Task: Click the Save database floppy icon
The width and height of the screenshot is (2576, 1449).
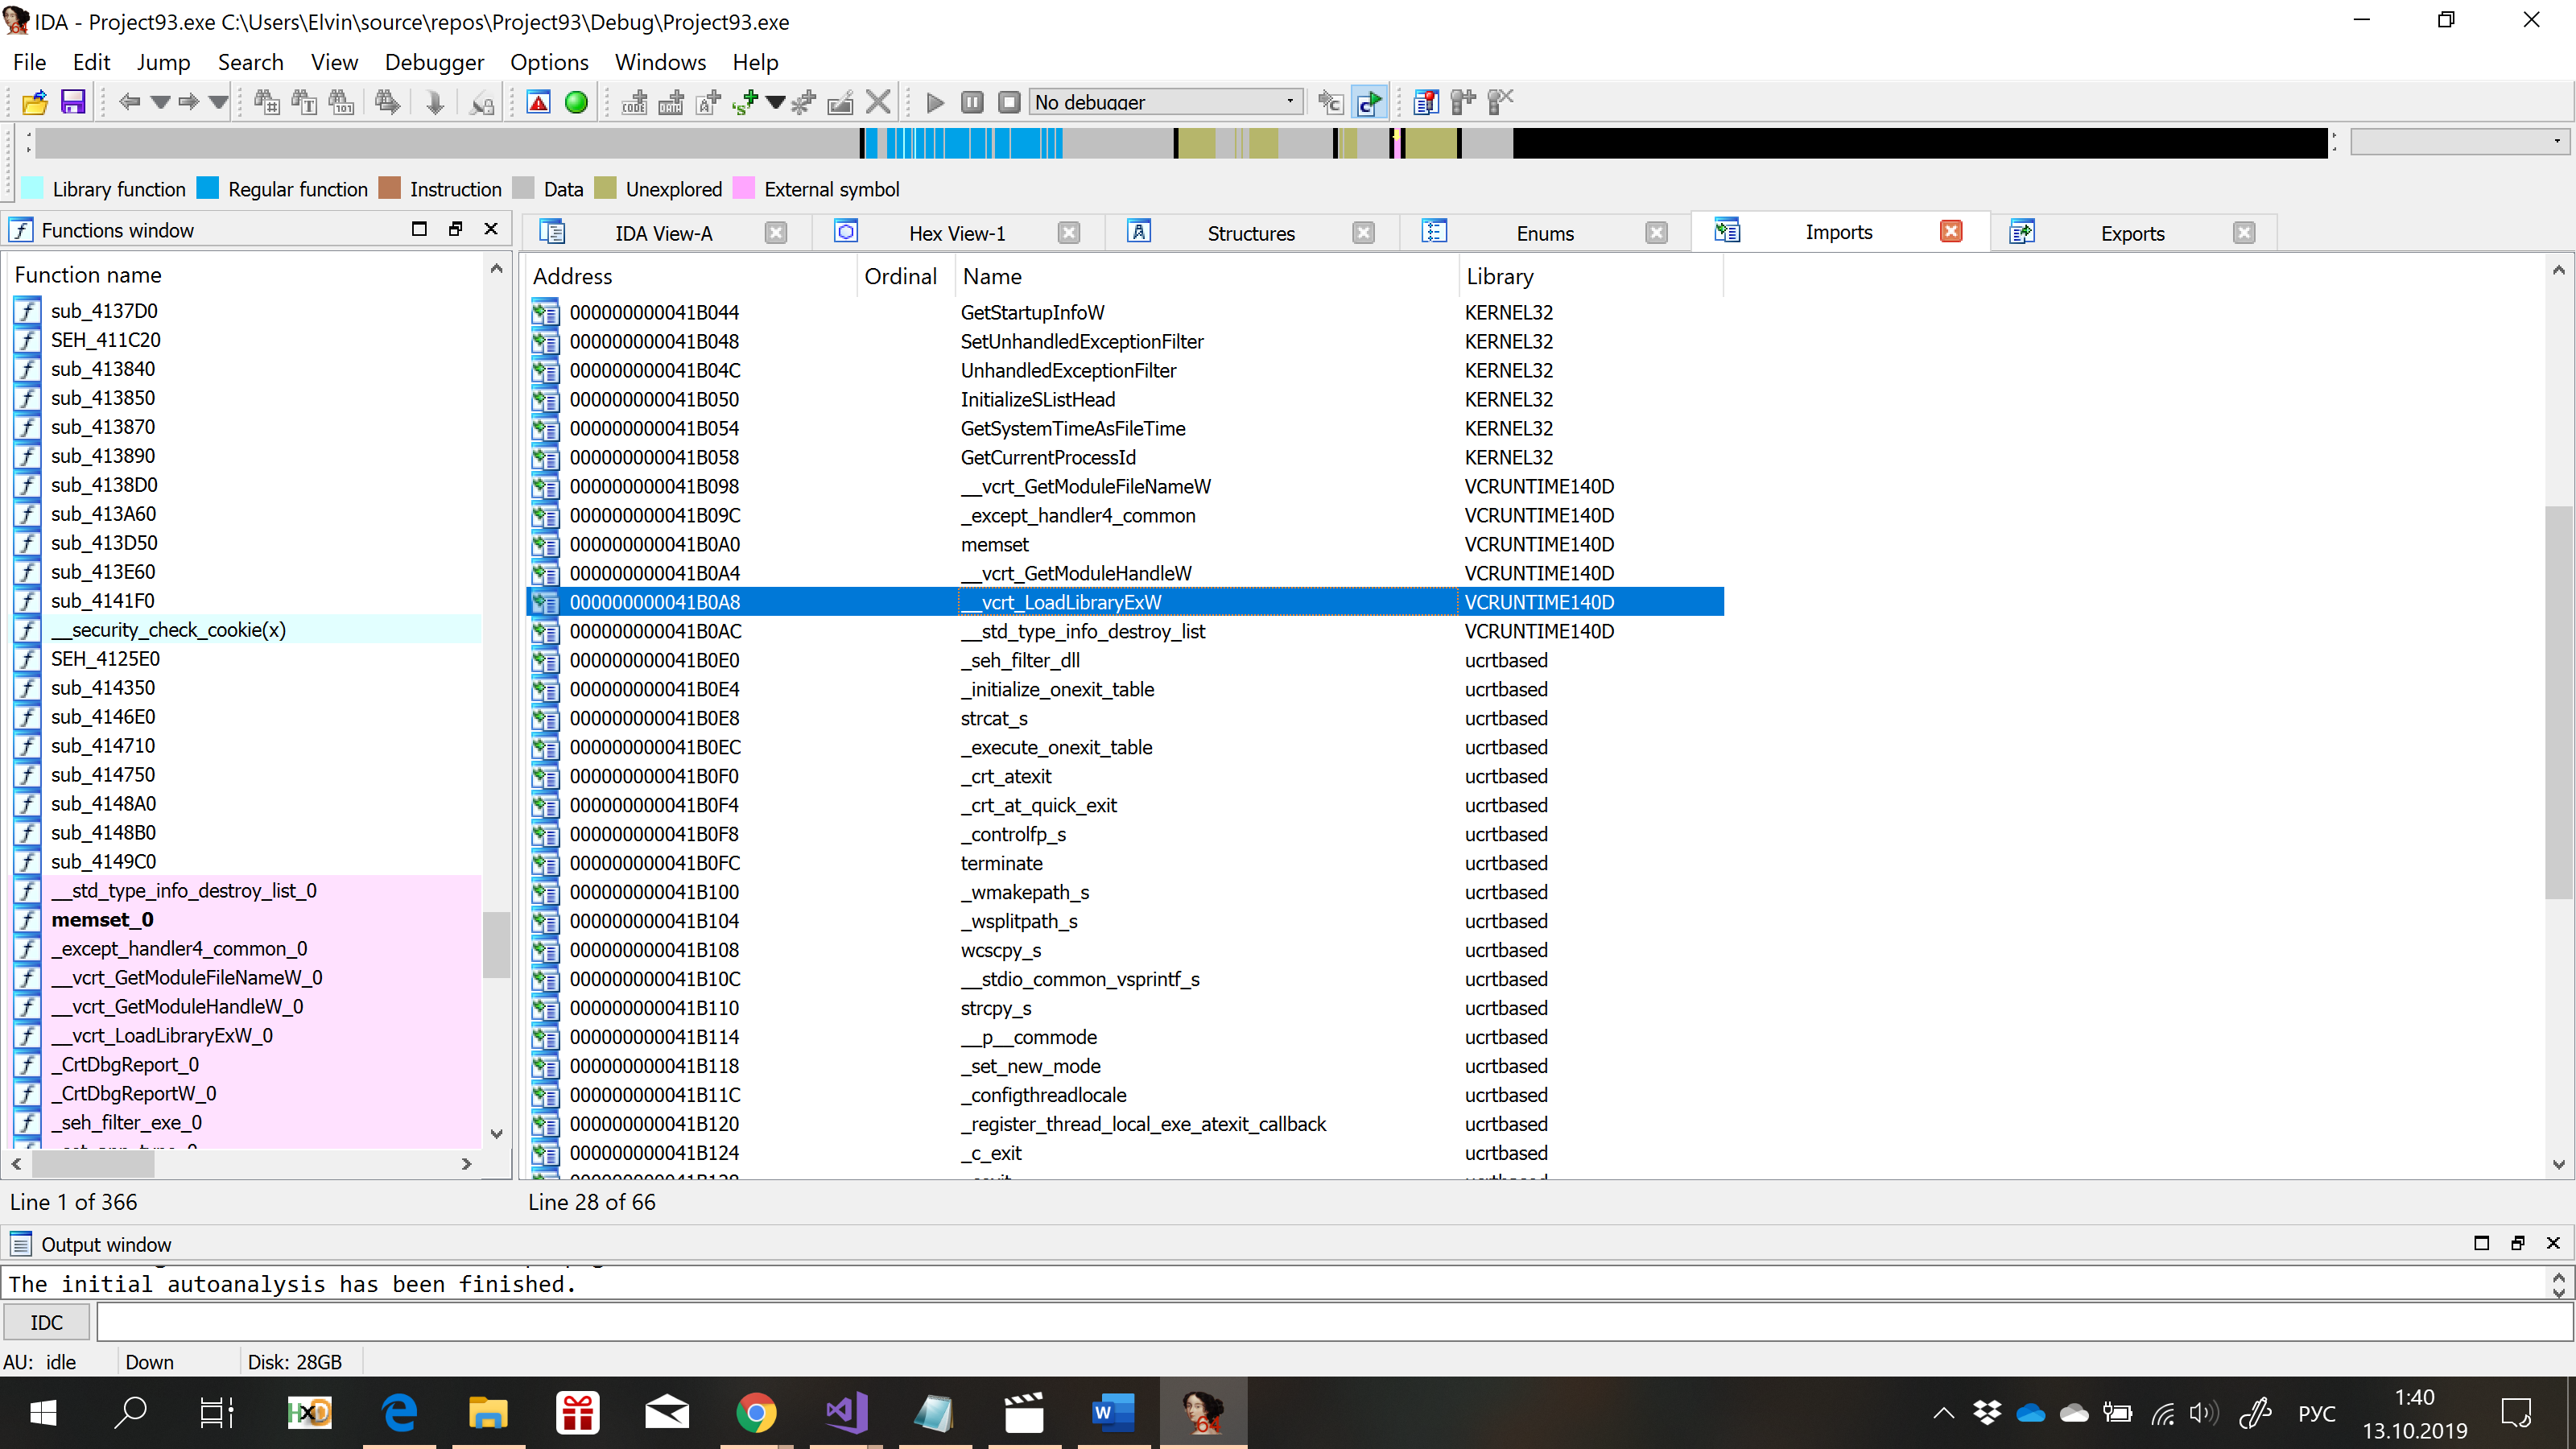Action: point(73,102)
